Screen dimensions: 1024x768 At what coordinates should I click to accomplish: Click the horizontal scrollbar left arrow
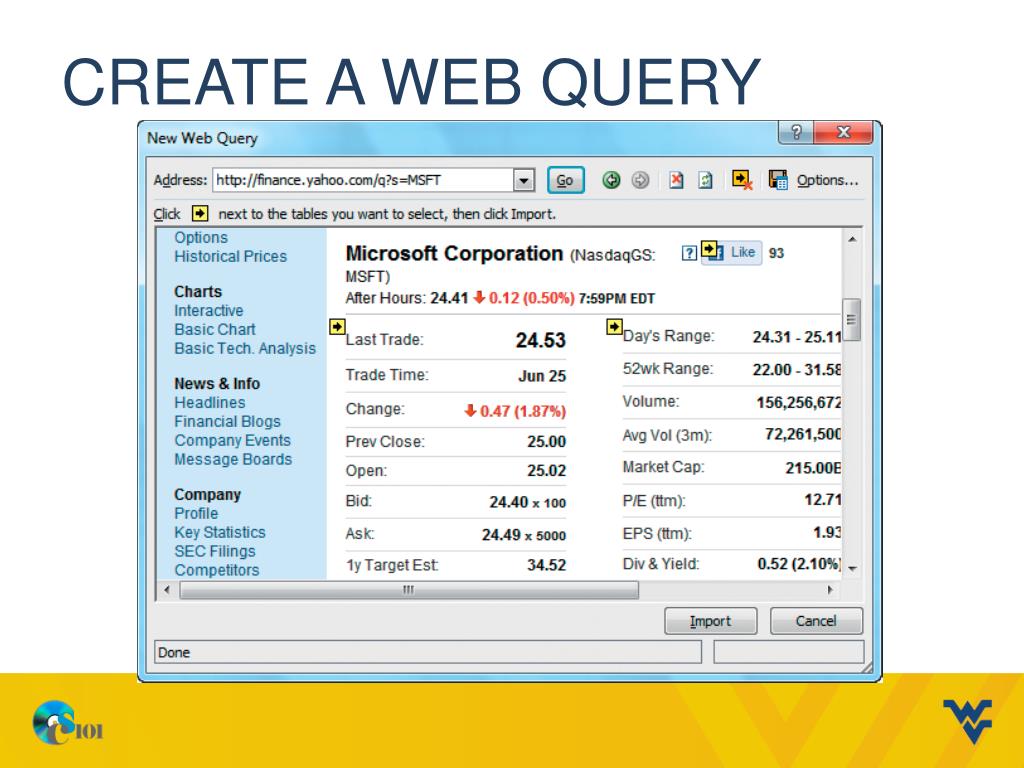(167, 590)
